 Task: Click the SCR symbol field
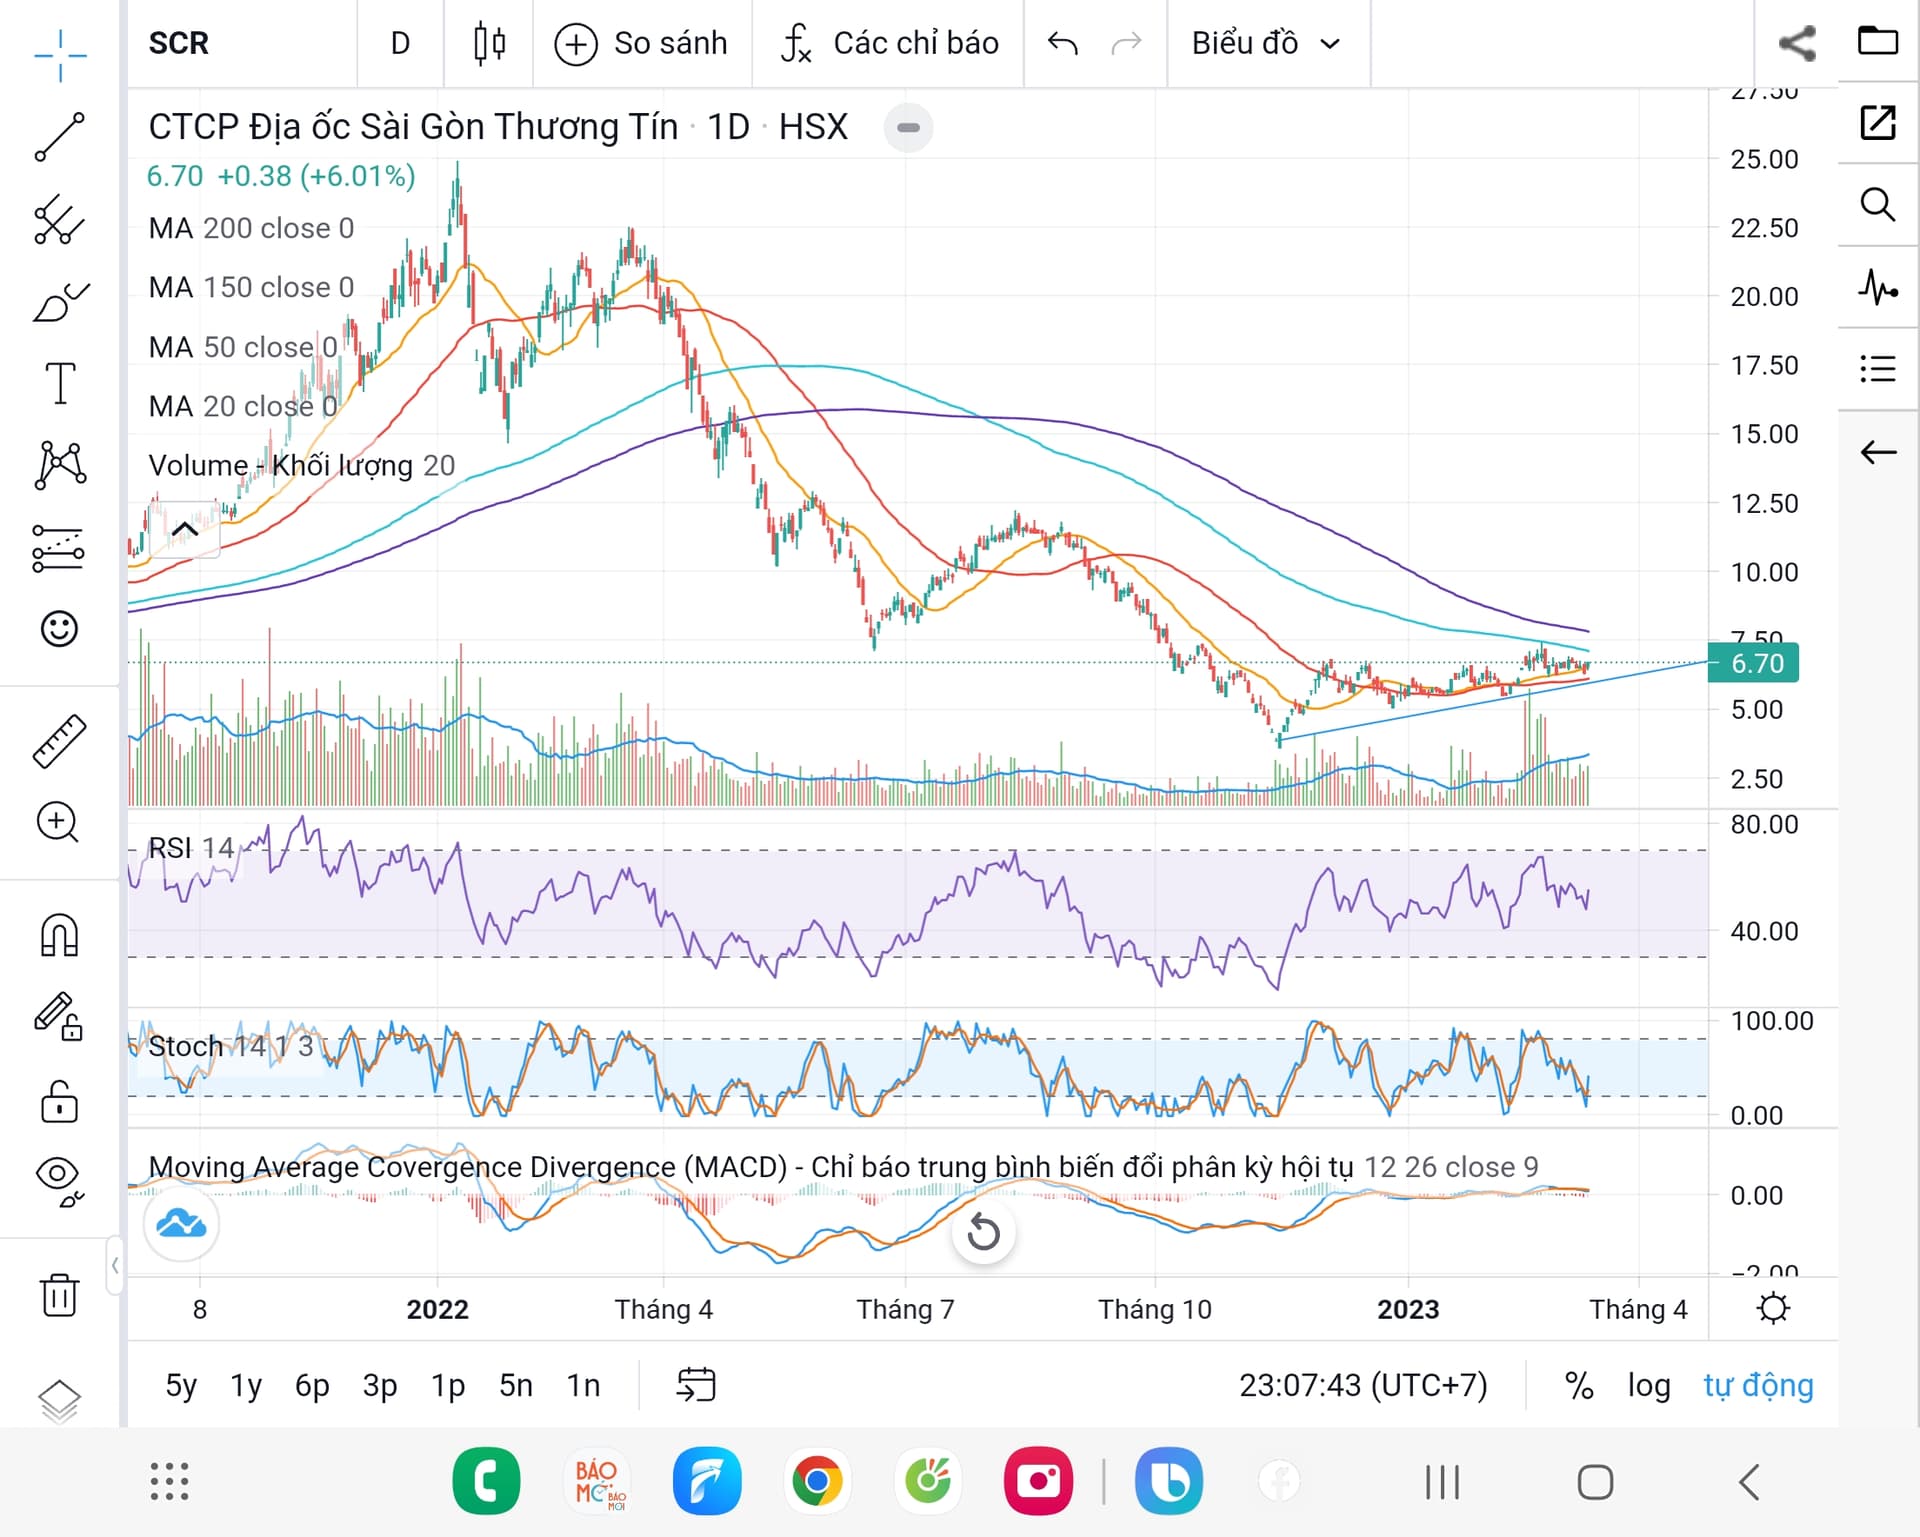pos(180,43)
